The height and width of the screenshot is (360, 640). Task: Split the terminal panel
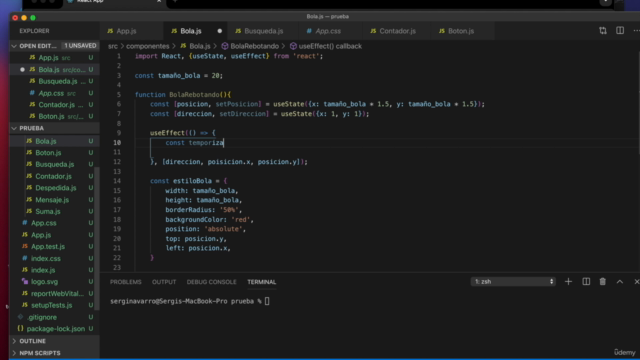click(586, 282)
